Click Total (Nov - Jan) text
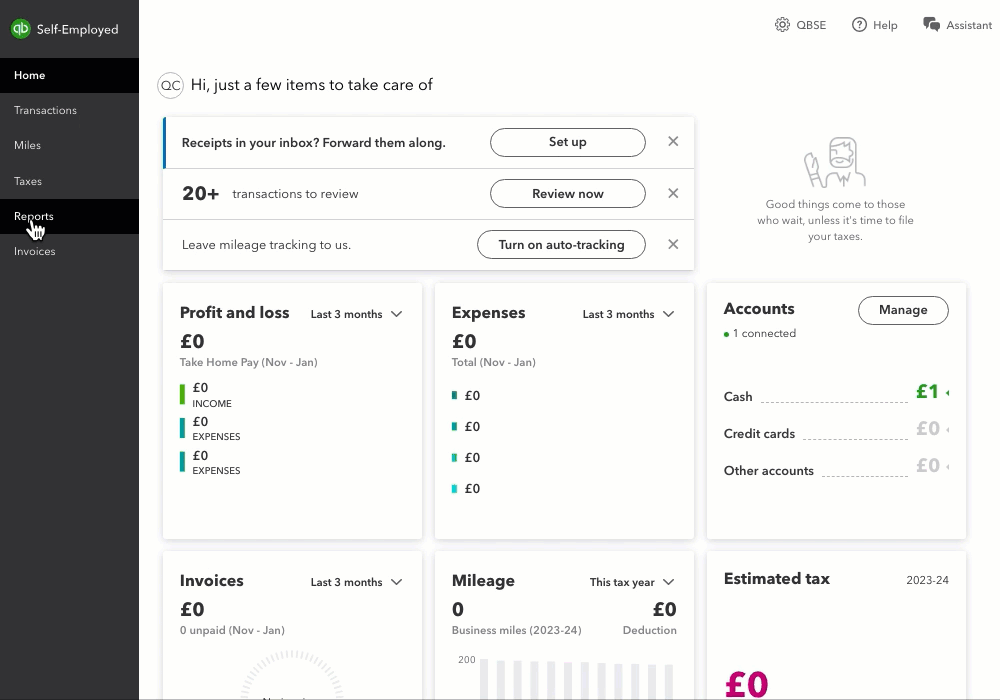 (494, 362)
